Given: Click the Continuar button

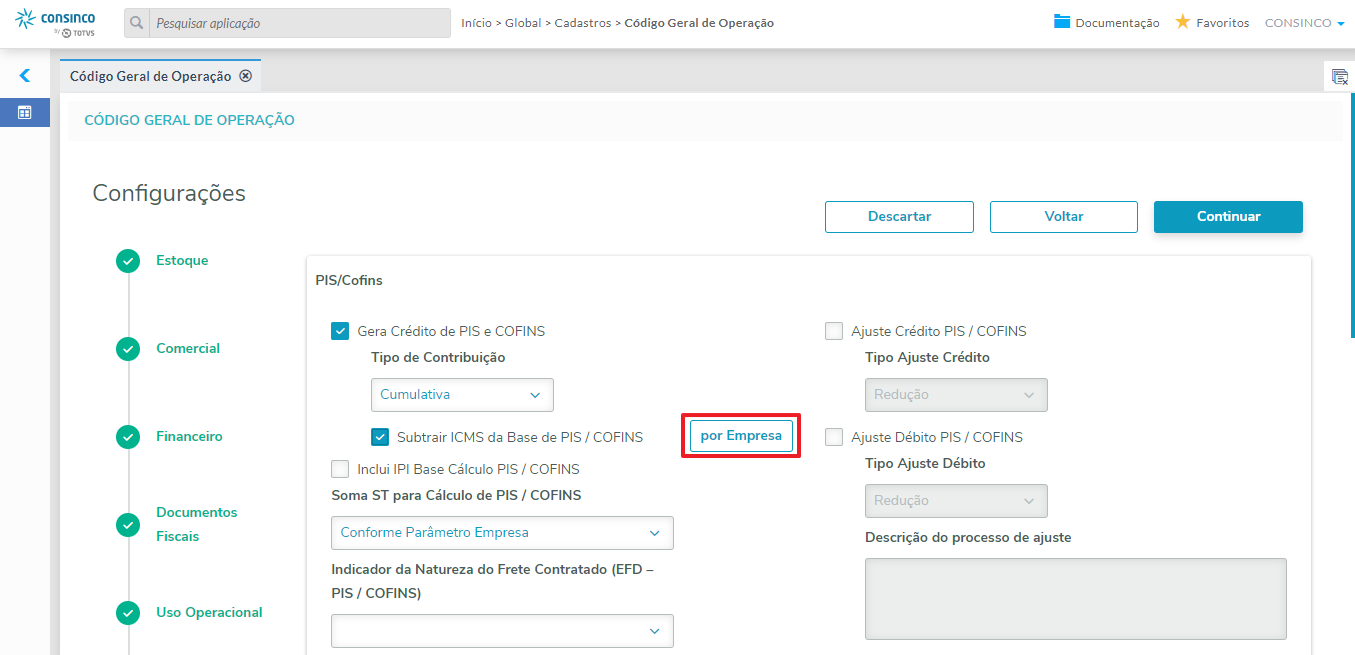Looking at the screenshot, I should tap(1228, 217).
